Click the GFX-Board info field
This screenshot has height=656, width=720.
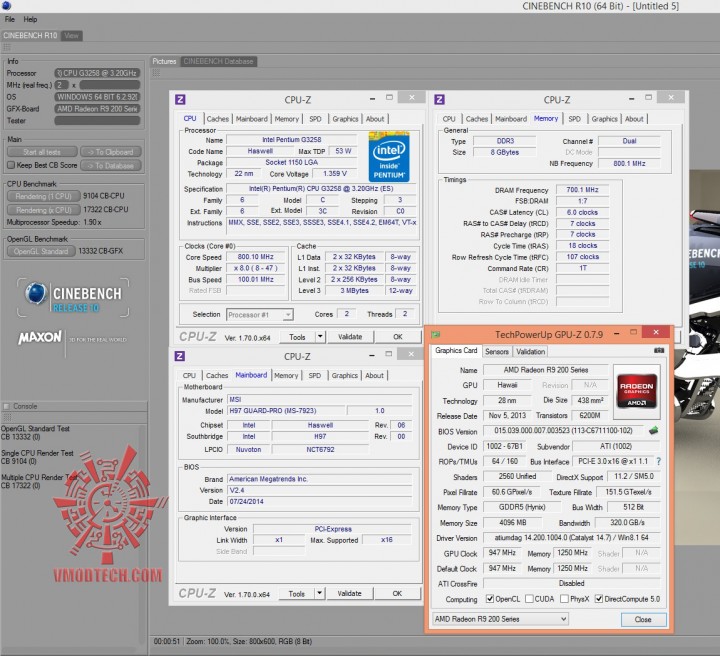(97, 109)
